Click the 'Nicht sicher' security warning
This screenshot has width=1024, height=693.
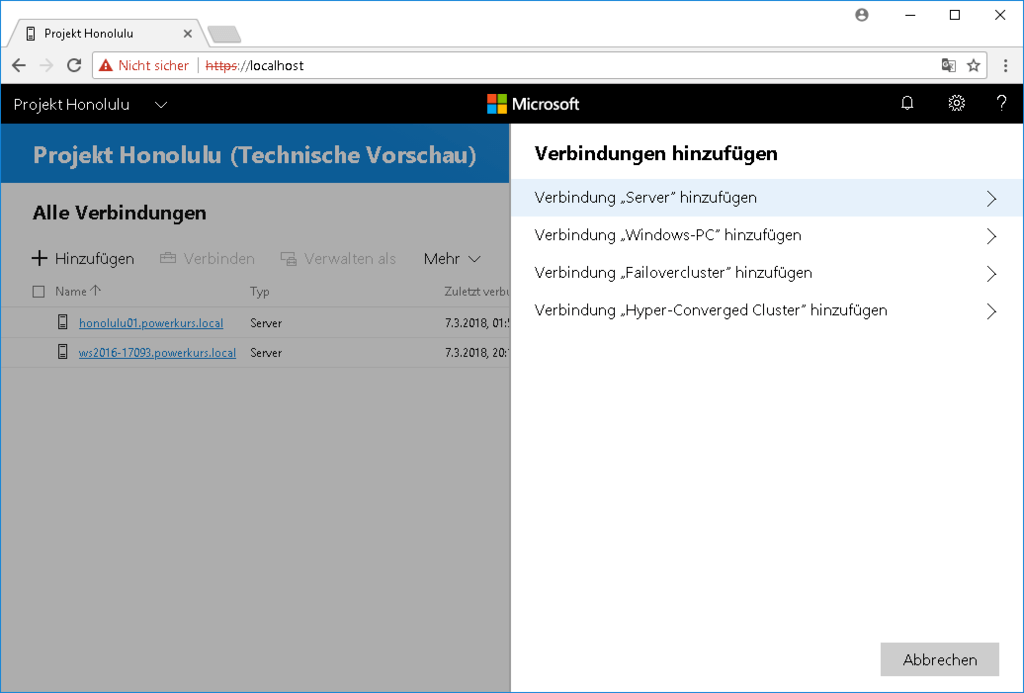144,65
